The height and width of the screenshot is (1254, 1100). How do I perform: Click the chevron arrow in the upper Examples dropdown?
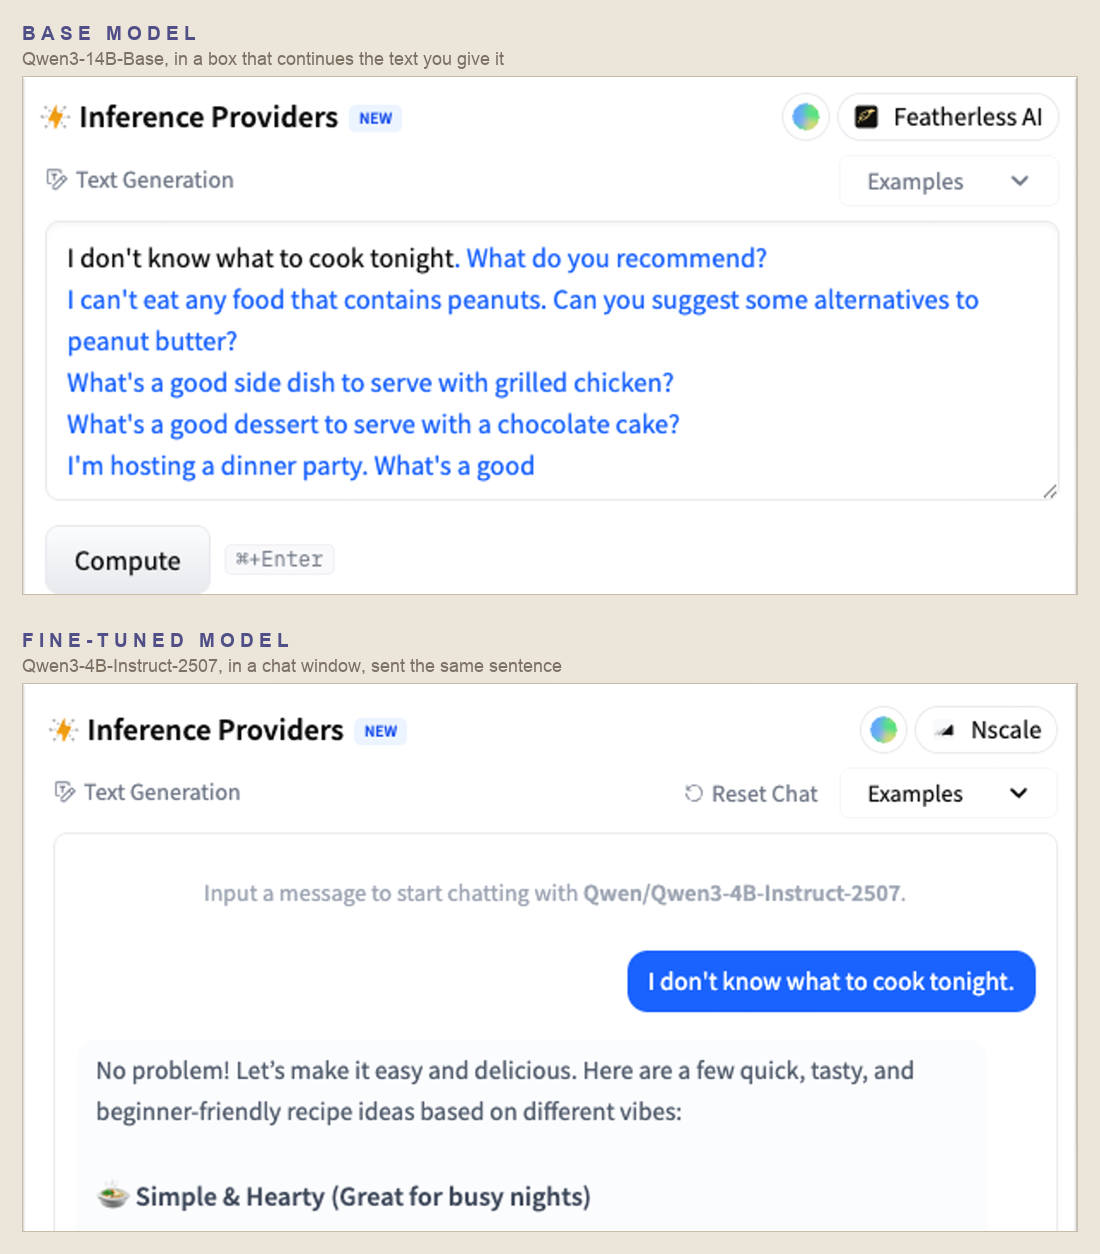click(x=1020, y=181)
